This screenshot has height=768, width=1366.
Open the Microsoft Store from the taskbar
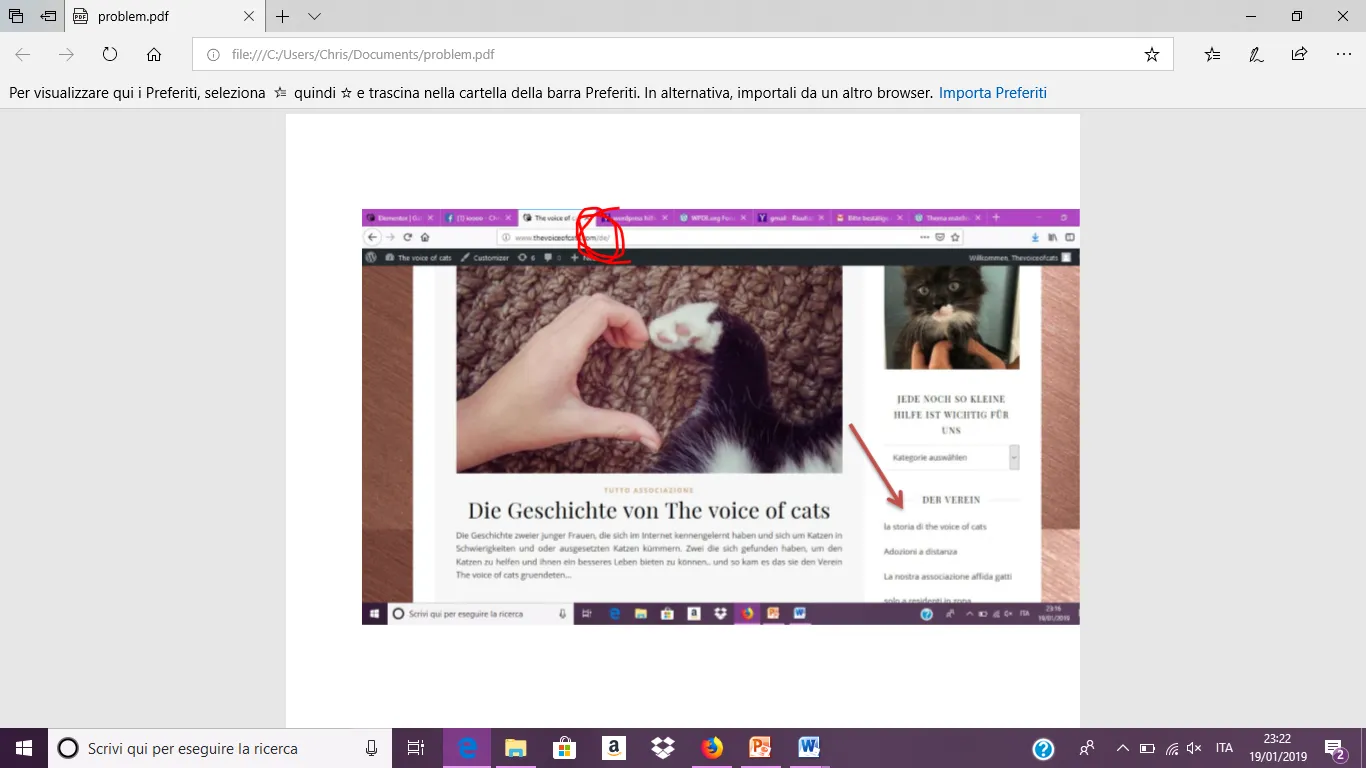tap(565, 748)
